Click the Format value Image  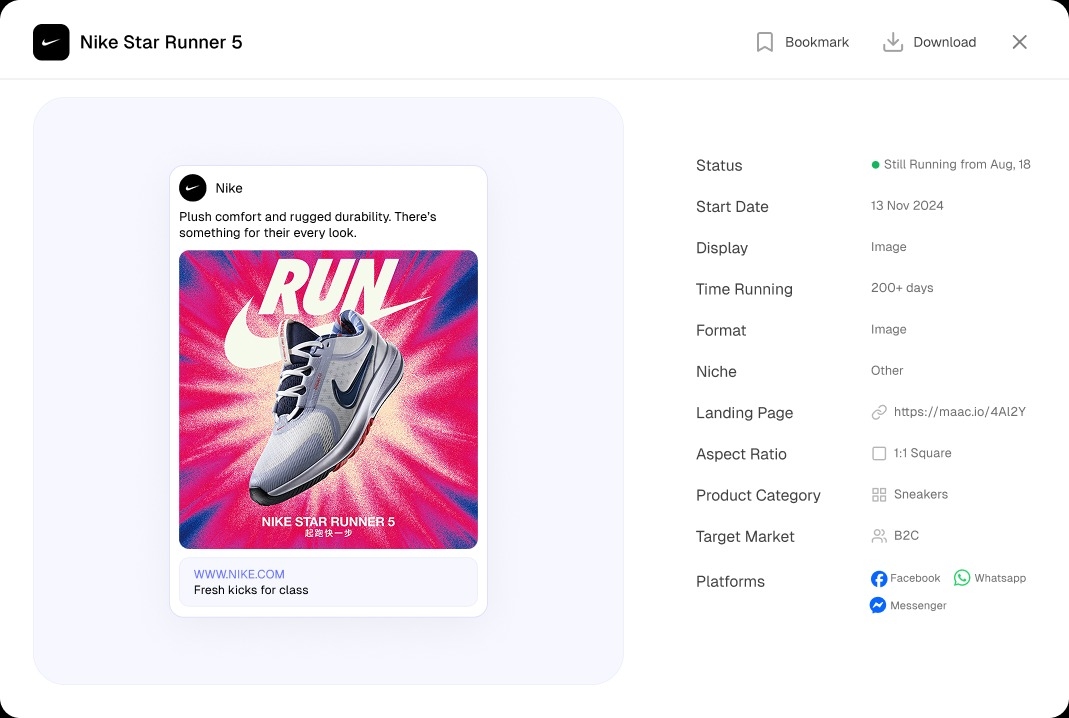coord(888,329)
